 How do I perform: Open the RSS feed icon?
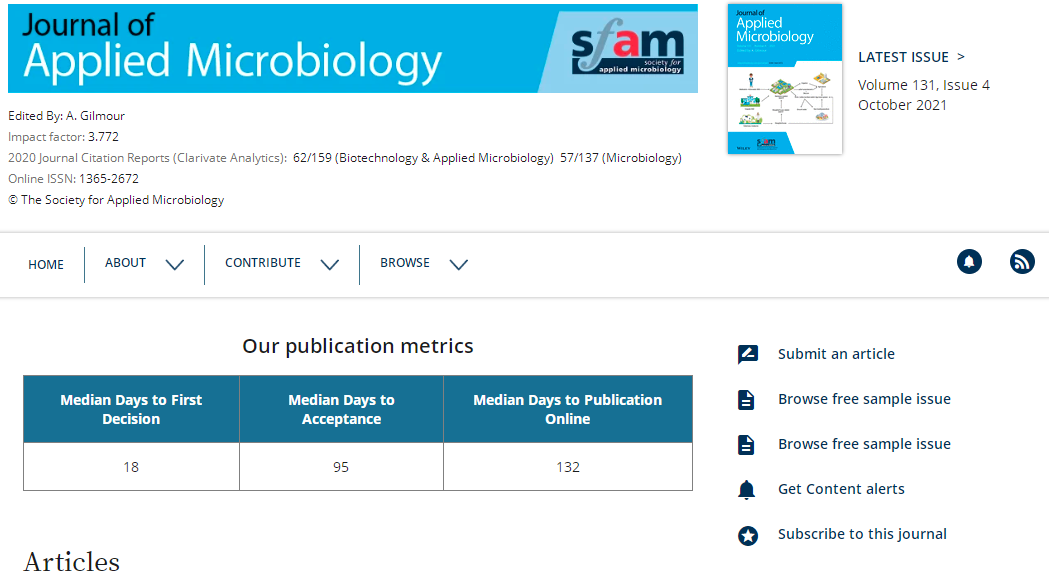(1022, 262)
